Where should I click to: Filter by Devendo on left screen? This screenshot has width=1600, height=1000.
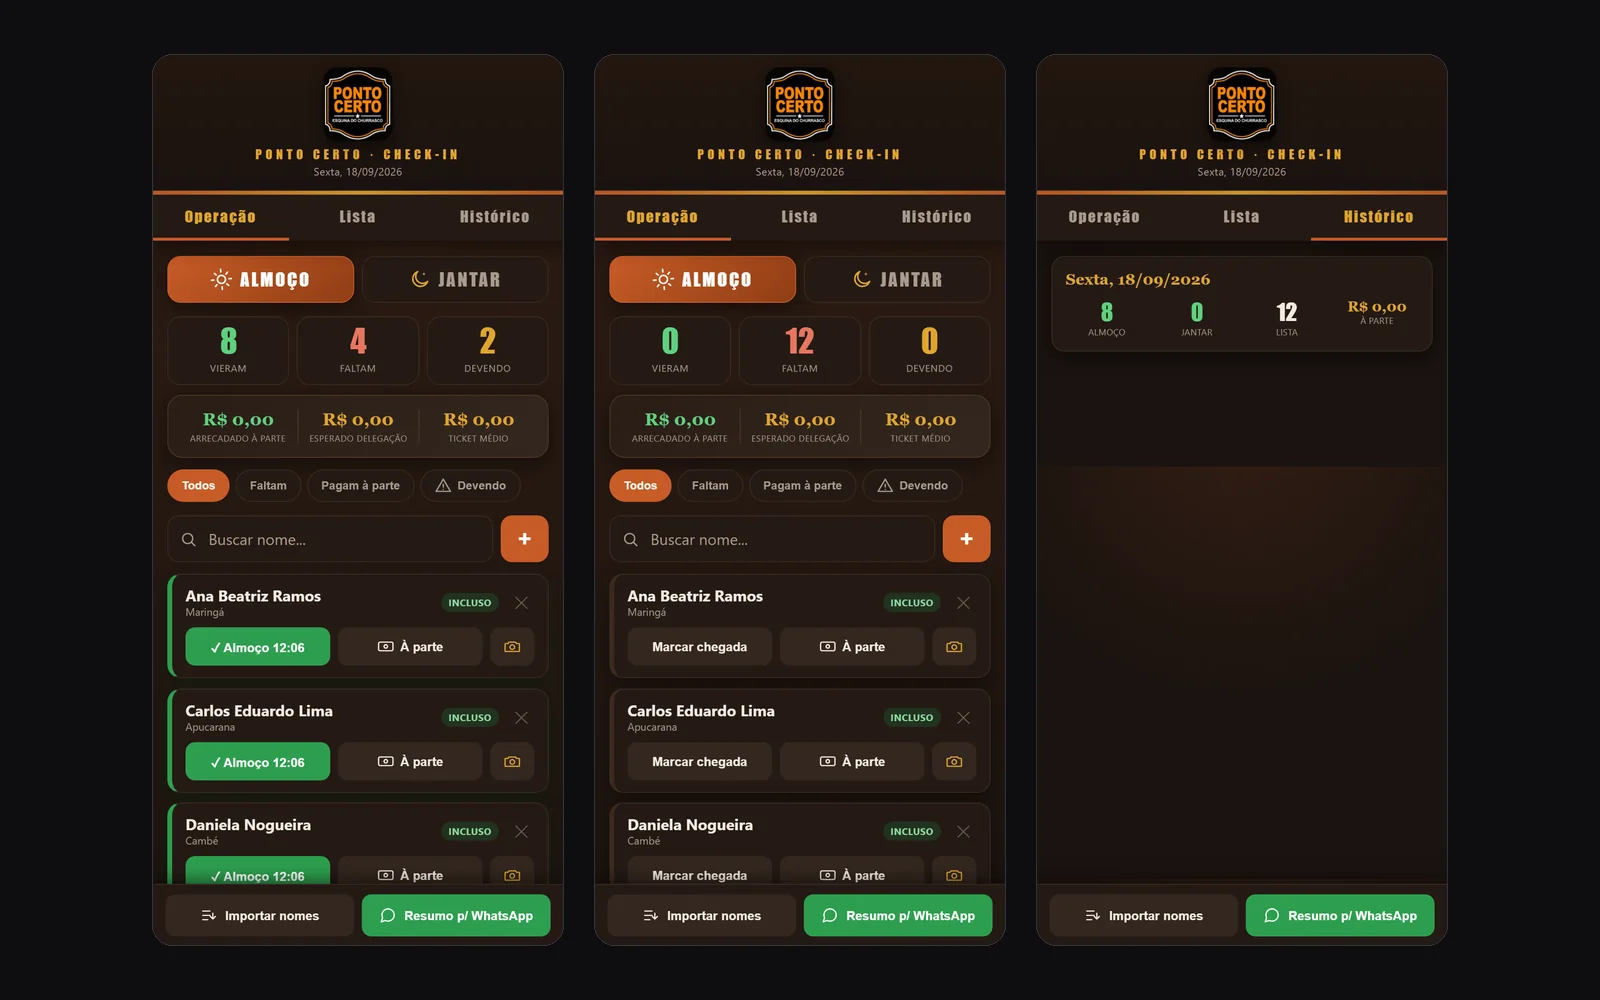470,486
